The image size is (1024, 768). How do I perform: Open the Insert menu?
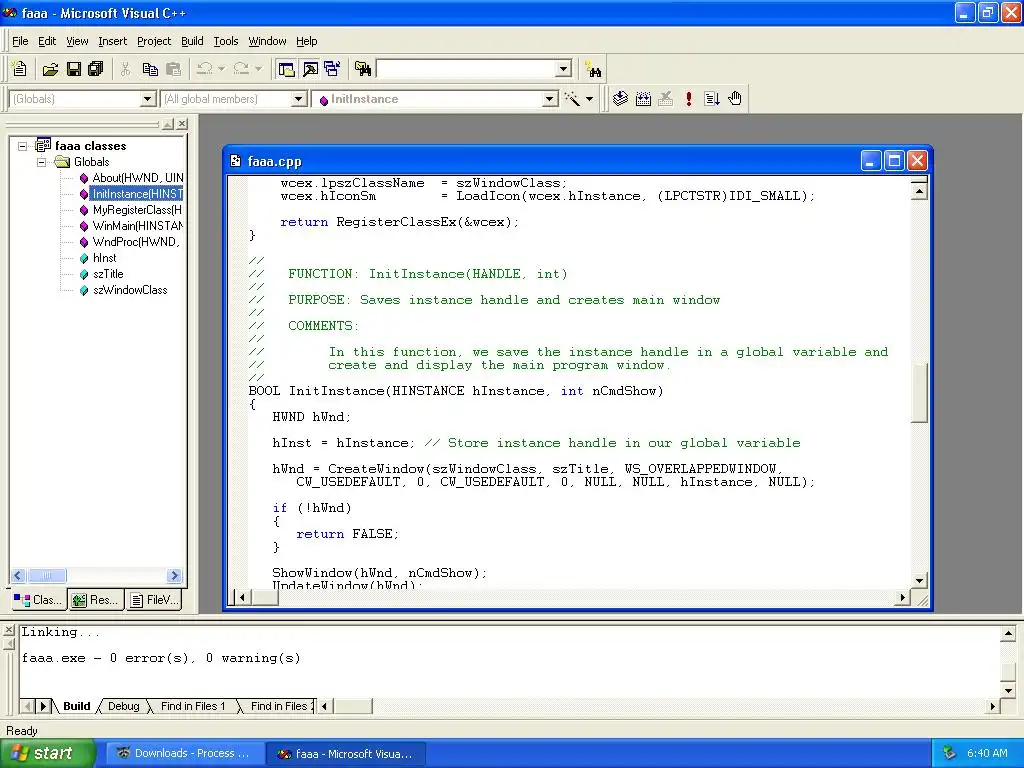tap(112, 41)
